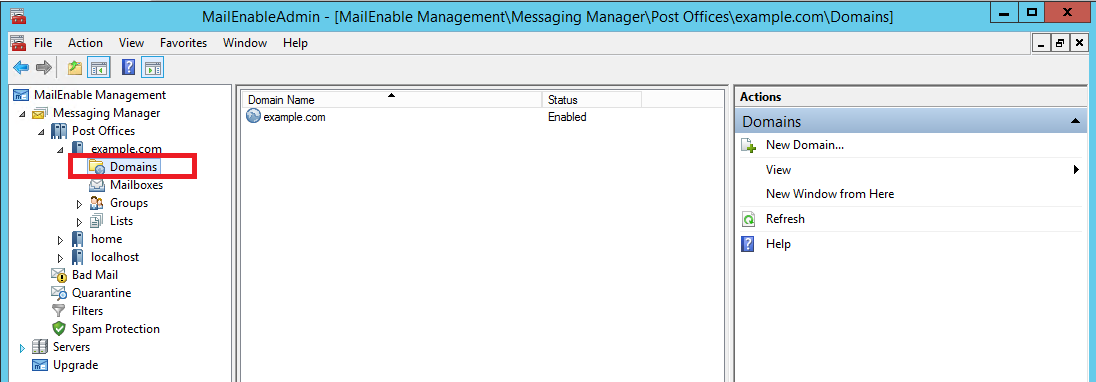Click New Domain... in Actions pane
1096x382 pixels.
(805, 145)
